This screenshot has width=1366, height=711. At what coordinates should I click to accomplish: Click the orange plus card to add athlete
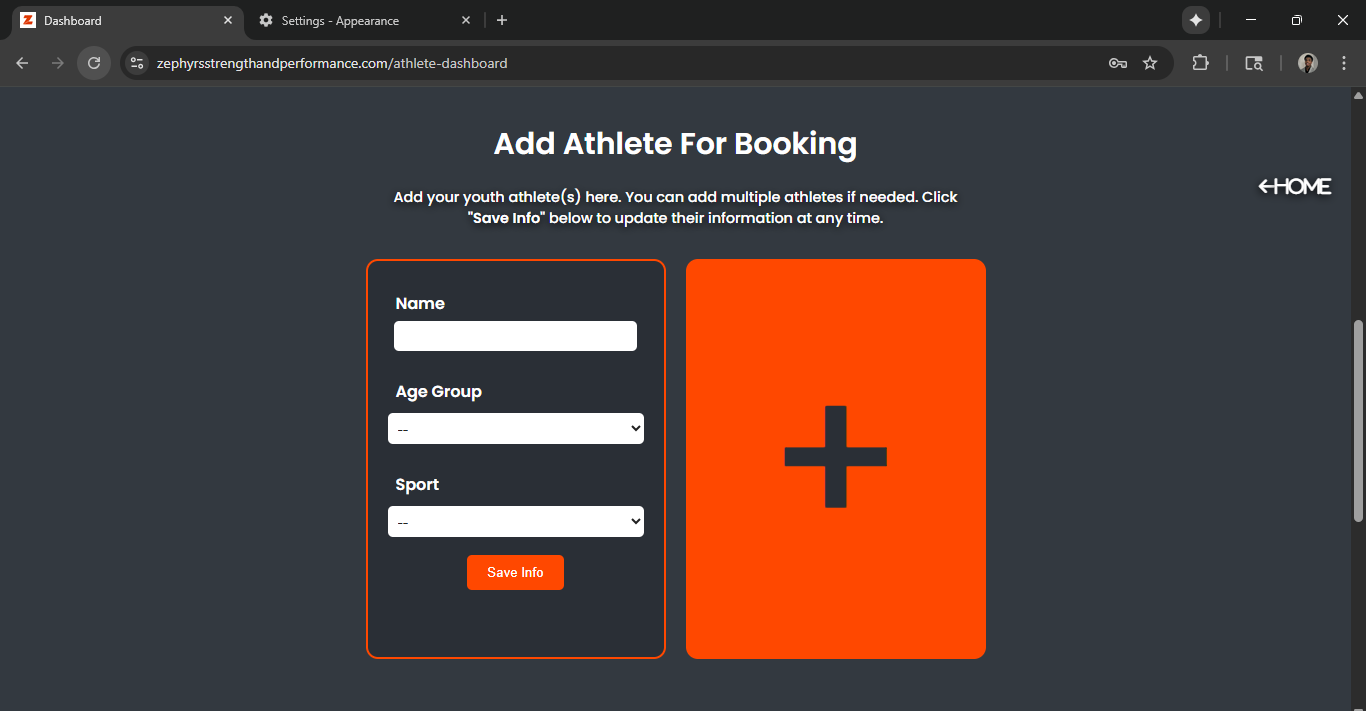[835, 458]
